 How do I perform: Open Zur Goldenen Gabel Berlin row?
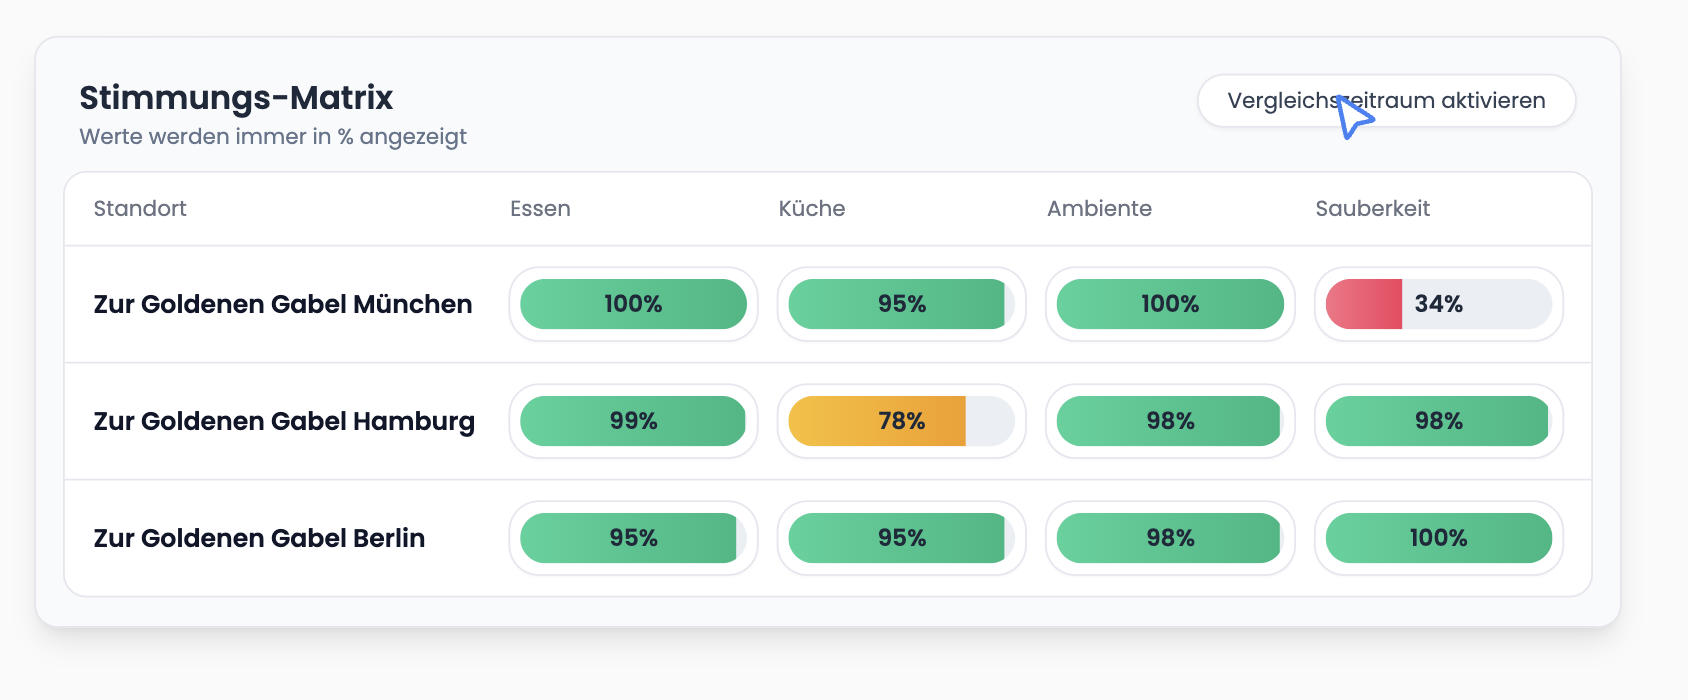pos(259,538)
